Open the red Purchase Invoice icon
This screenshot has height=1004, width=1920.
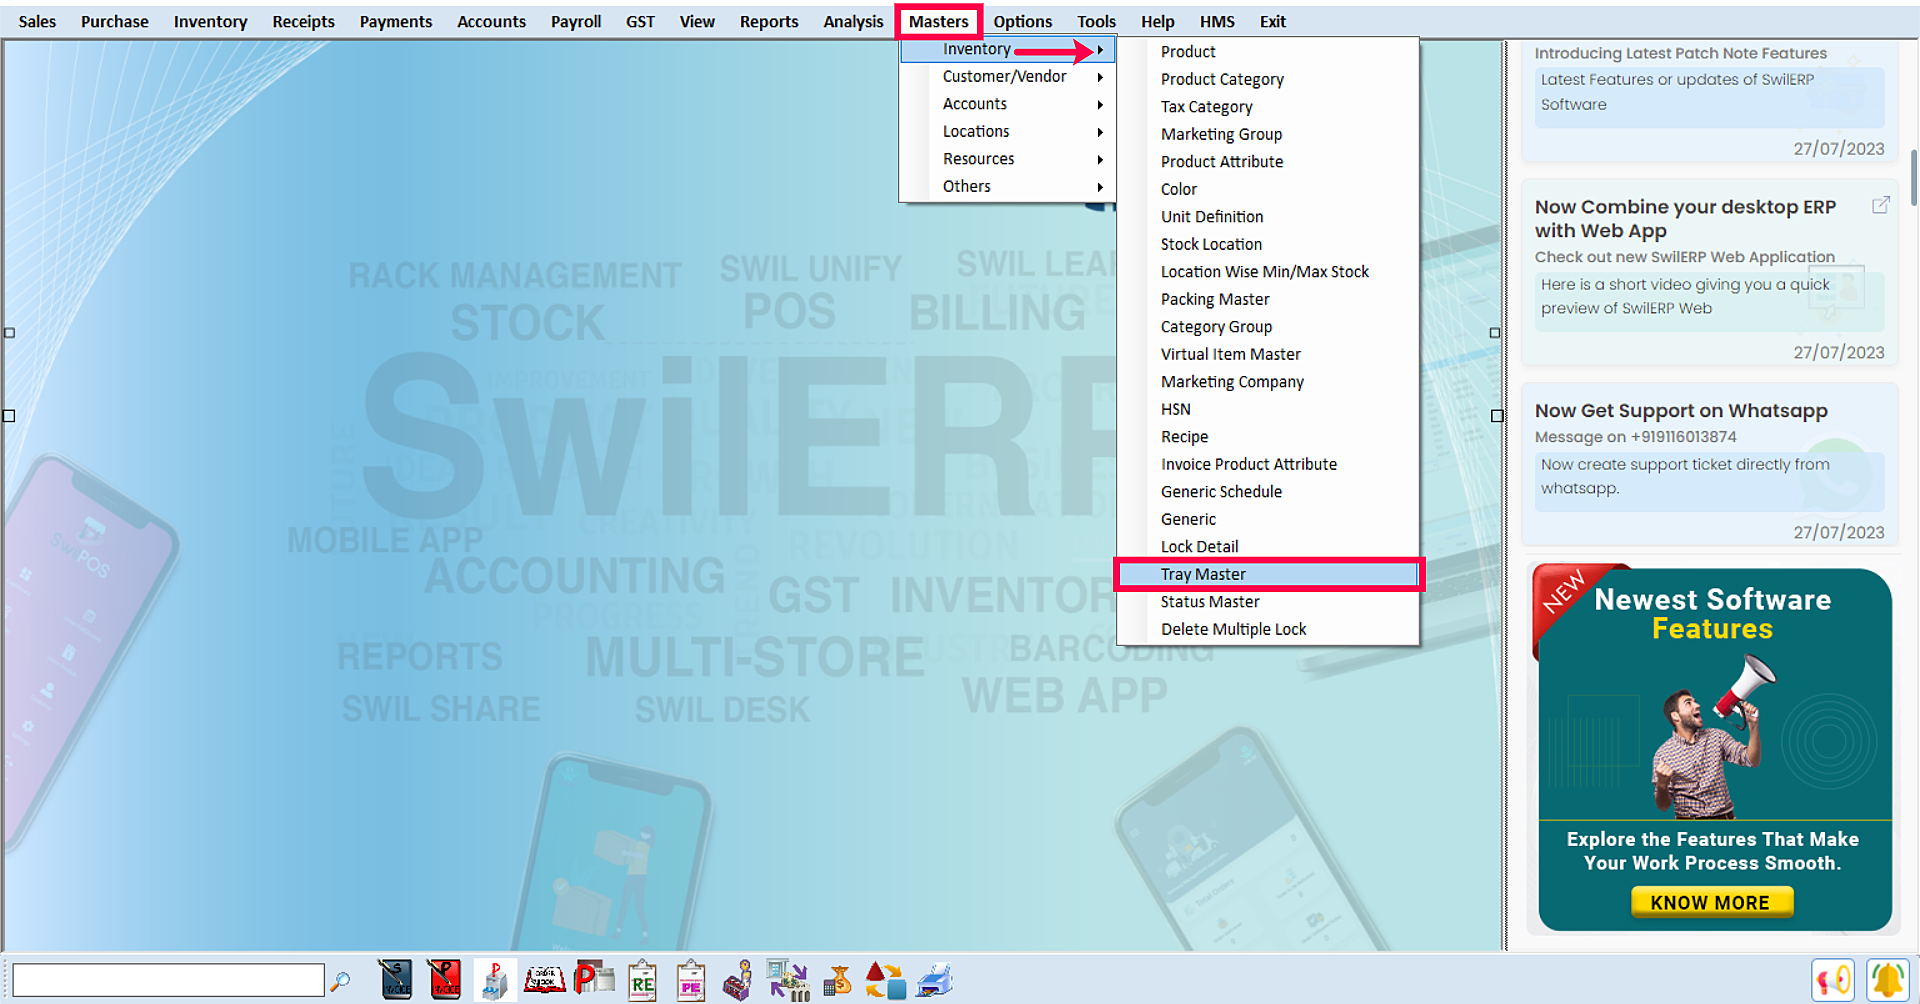(444, 980)
